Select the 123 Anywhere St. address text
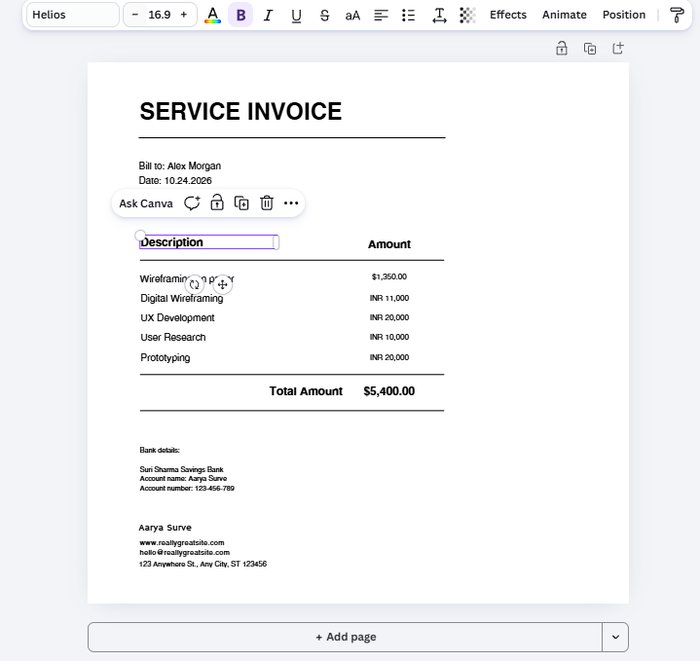Image resolution: width=700 pixels, height=661 pixels. (x=203, y=564)
